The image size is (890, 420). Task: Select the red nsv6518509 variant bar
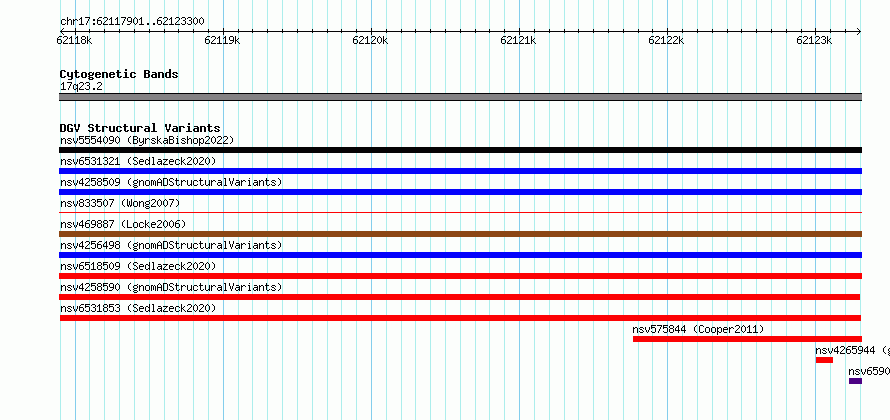click(460, 276)
